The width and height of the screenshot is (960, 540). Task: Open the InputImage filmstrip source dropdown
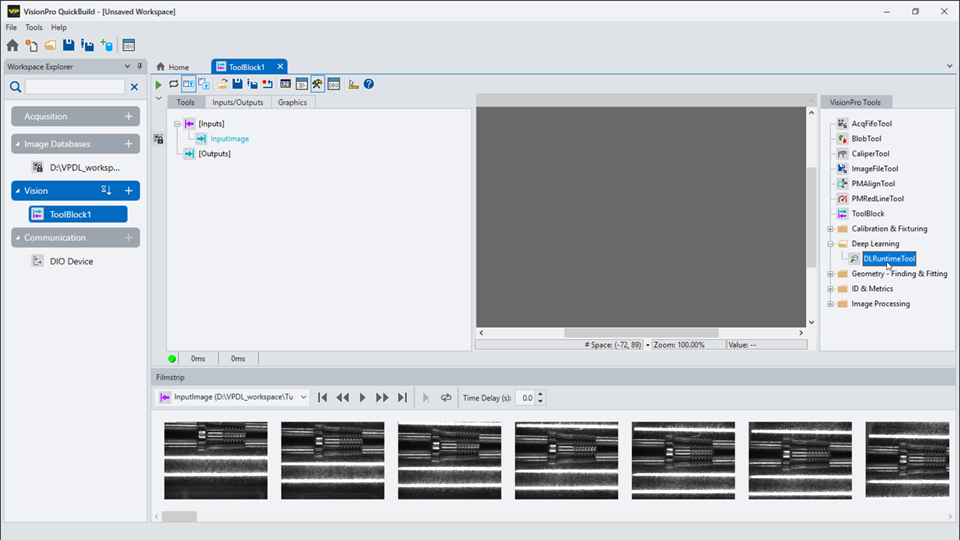[303, 398]
